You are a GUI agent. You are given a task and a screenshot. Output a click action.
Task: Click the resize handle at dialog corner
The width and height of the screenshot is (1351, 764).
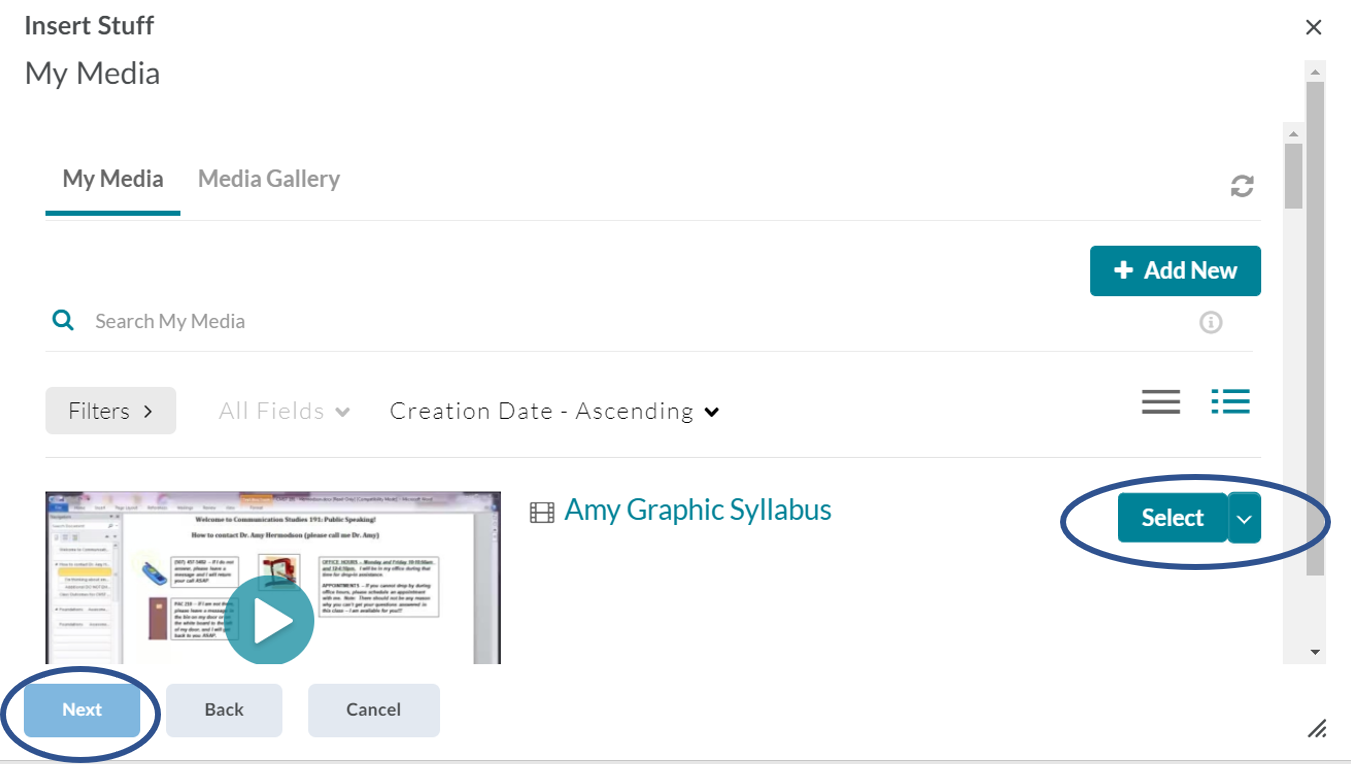point(1317,728)
